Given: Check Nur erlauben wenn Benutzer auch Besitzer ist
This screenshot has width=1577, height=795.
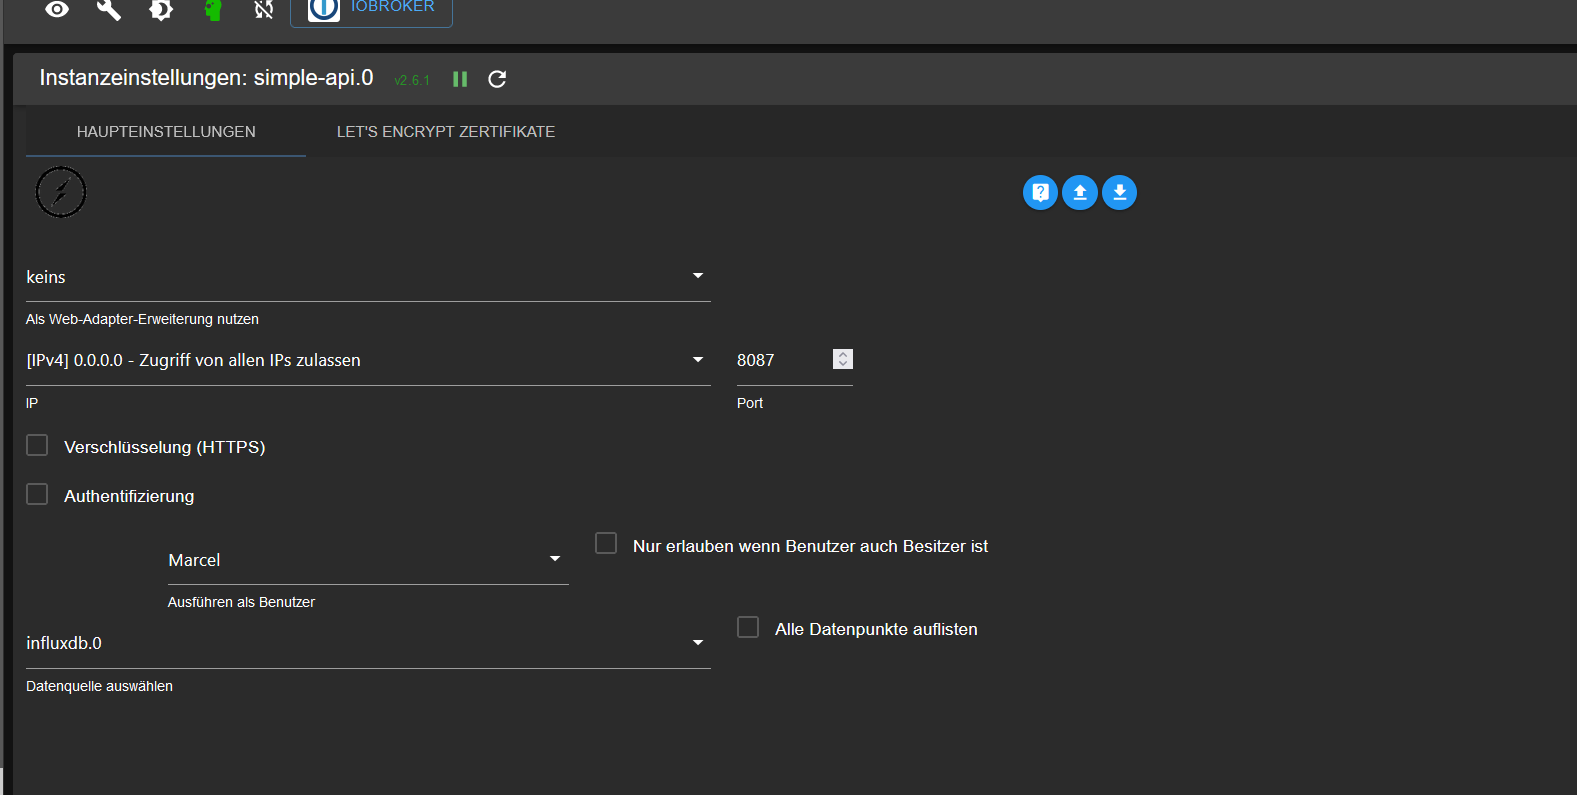Looking at the screenshot, I should click(x=606, y=543).
